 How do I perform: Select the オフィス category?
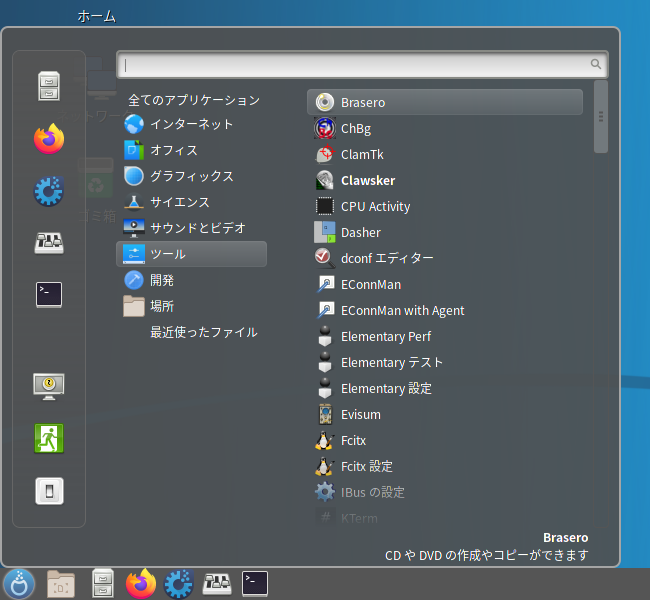tap(192, 150)
